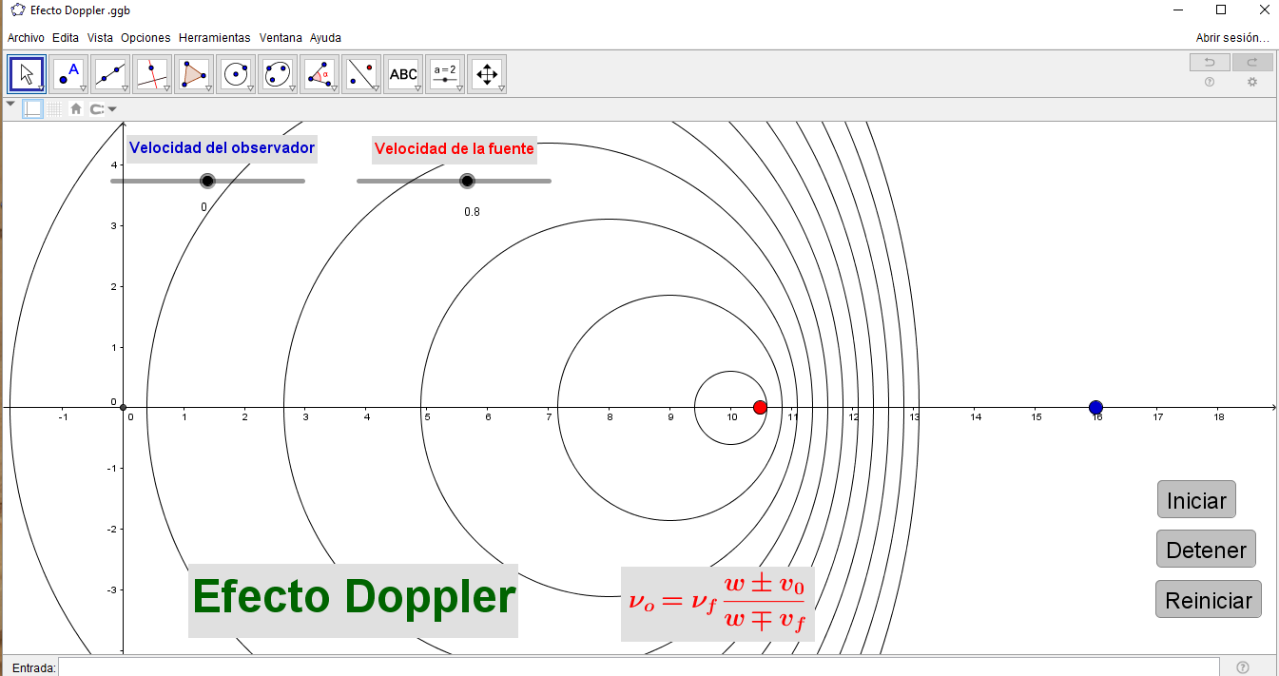1279x676 pixels.
Task: Open the Archivo menu
Action: 26,38
